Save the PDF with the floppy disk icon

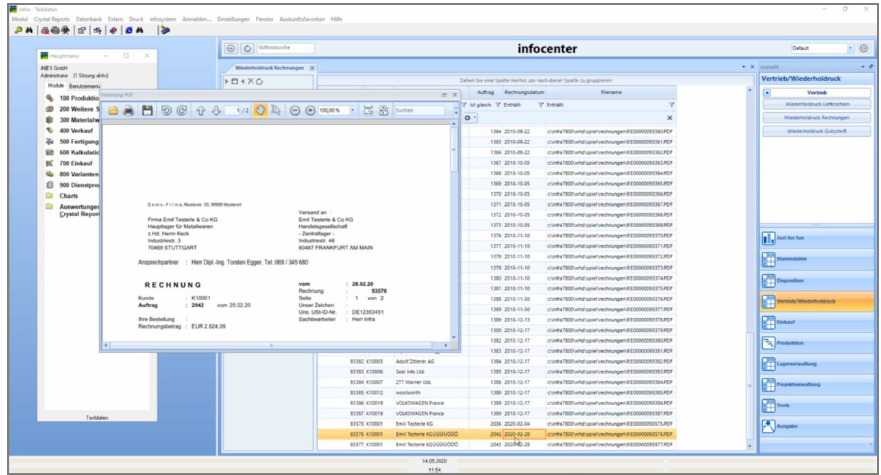[147, 110]
